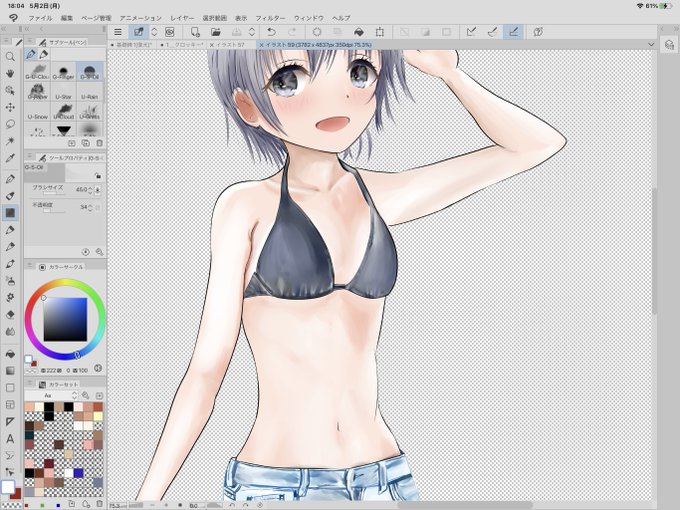Click Clear selection circle icon
Screen dimensions: 680x510
point(317,32)
